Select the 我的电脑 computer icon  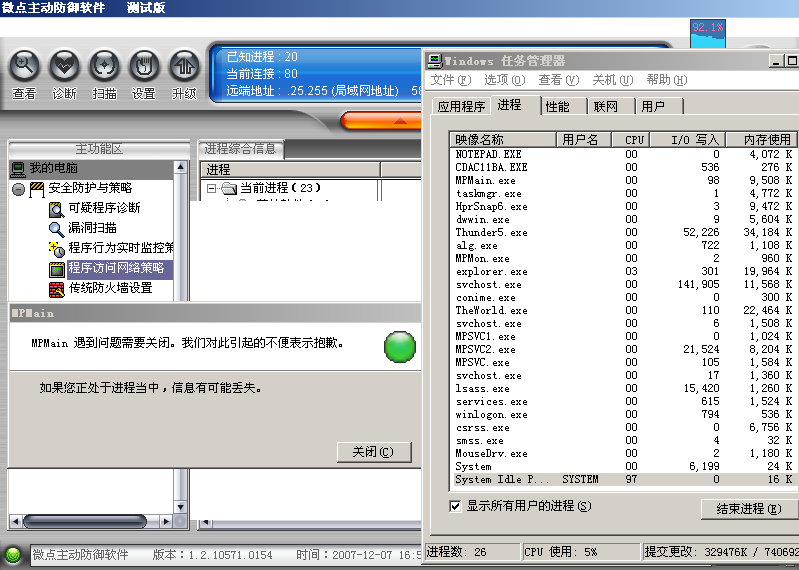pos(18,169)
